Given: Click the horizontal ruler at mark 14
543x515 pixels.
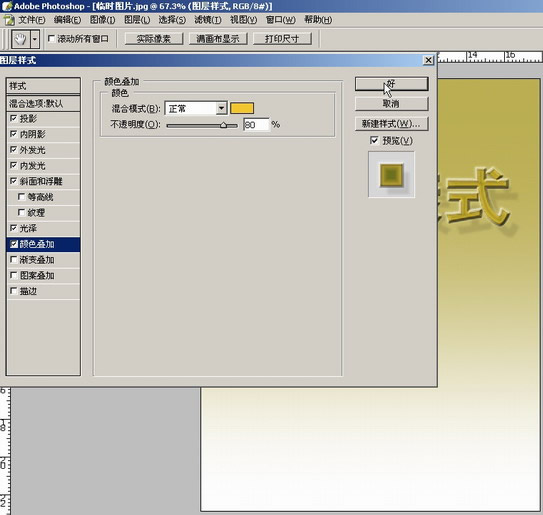Looking at the screenshot, I should (x=472, y=55).
